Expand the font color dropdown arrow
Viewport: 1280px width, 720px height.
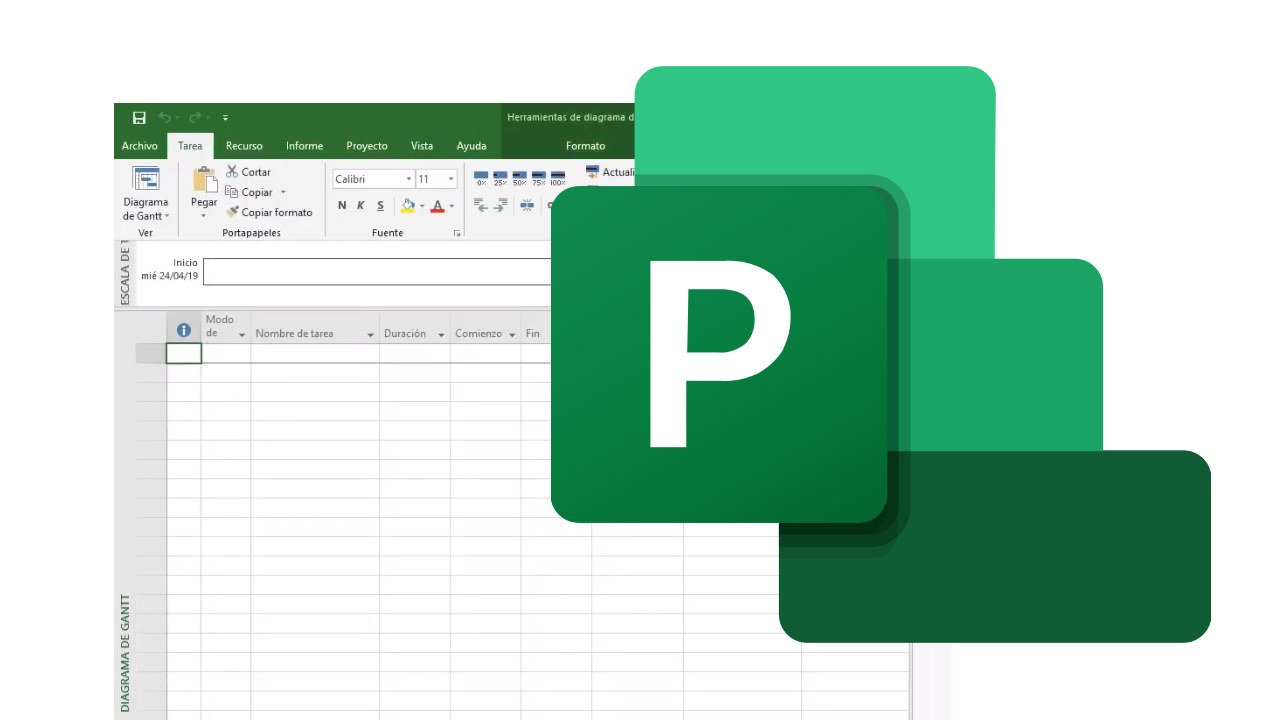pyautogui.click(x=452, y=207)
